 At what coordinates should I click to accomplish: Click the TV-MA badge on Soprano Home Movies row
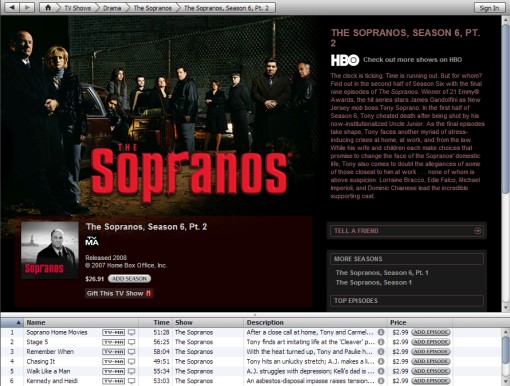[x=114, y=332]
